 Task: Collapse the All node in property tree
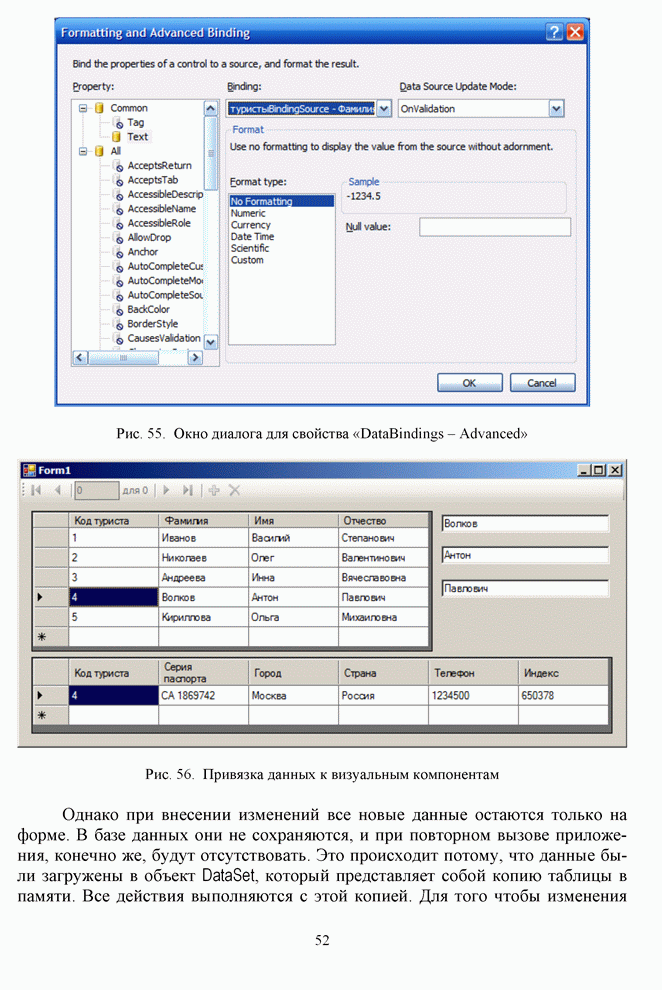[x=84, y=151]
